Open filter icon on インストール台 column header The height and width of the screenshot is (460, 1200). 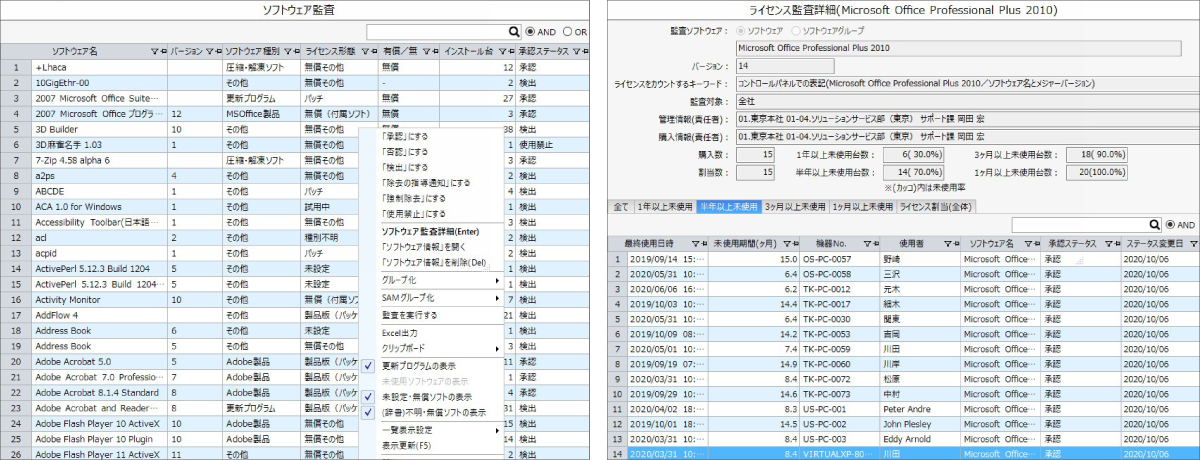tap(502, 50)
